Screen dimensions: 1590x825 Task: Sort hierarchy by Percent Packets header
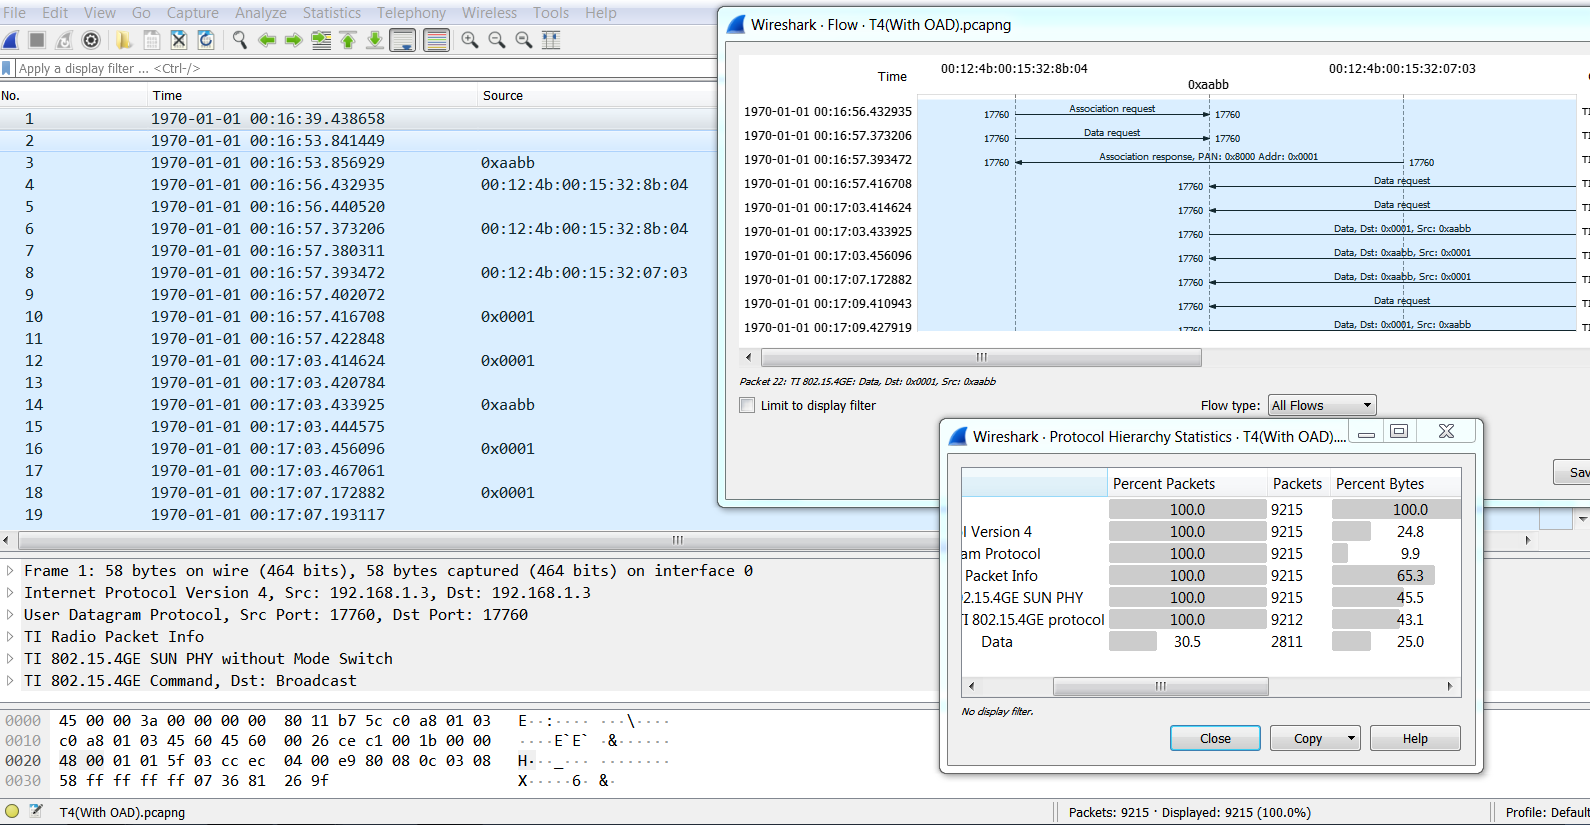[1187, 484]
